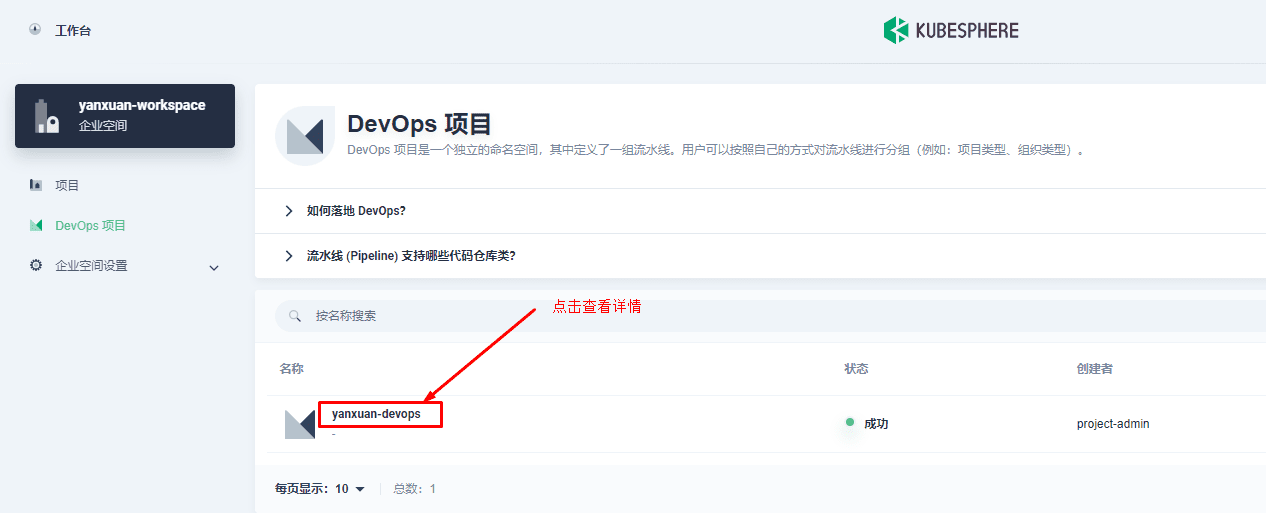Click the yanxuan-workspace enterprise icon
The image size is (1266, 513).
(47, 116)
